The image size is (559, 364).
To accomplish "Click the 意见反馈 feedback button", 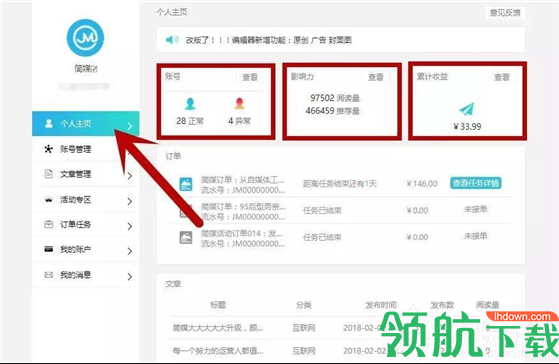I will [505, 13].
